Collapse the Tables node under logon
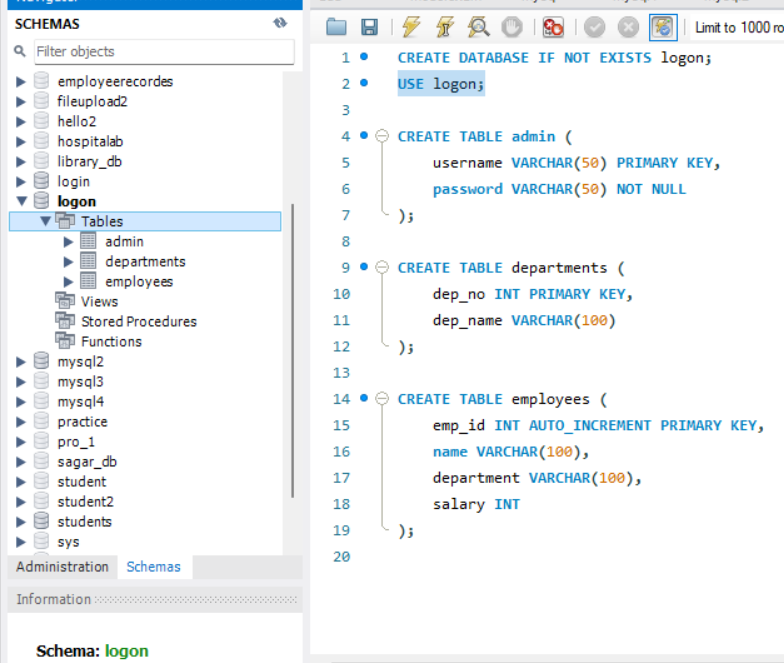The image size is (784, 663). [x=46, y=221]
